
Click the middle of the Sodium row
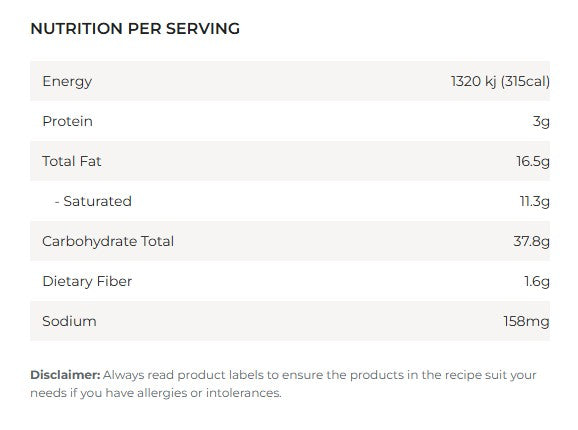tap(290, 321)
